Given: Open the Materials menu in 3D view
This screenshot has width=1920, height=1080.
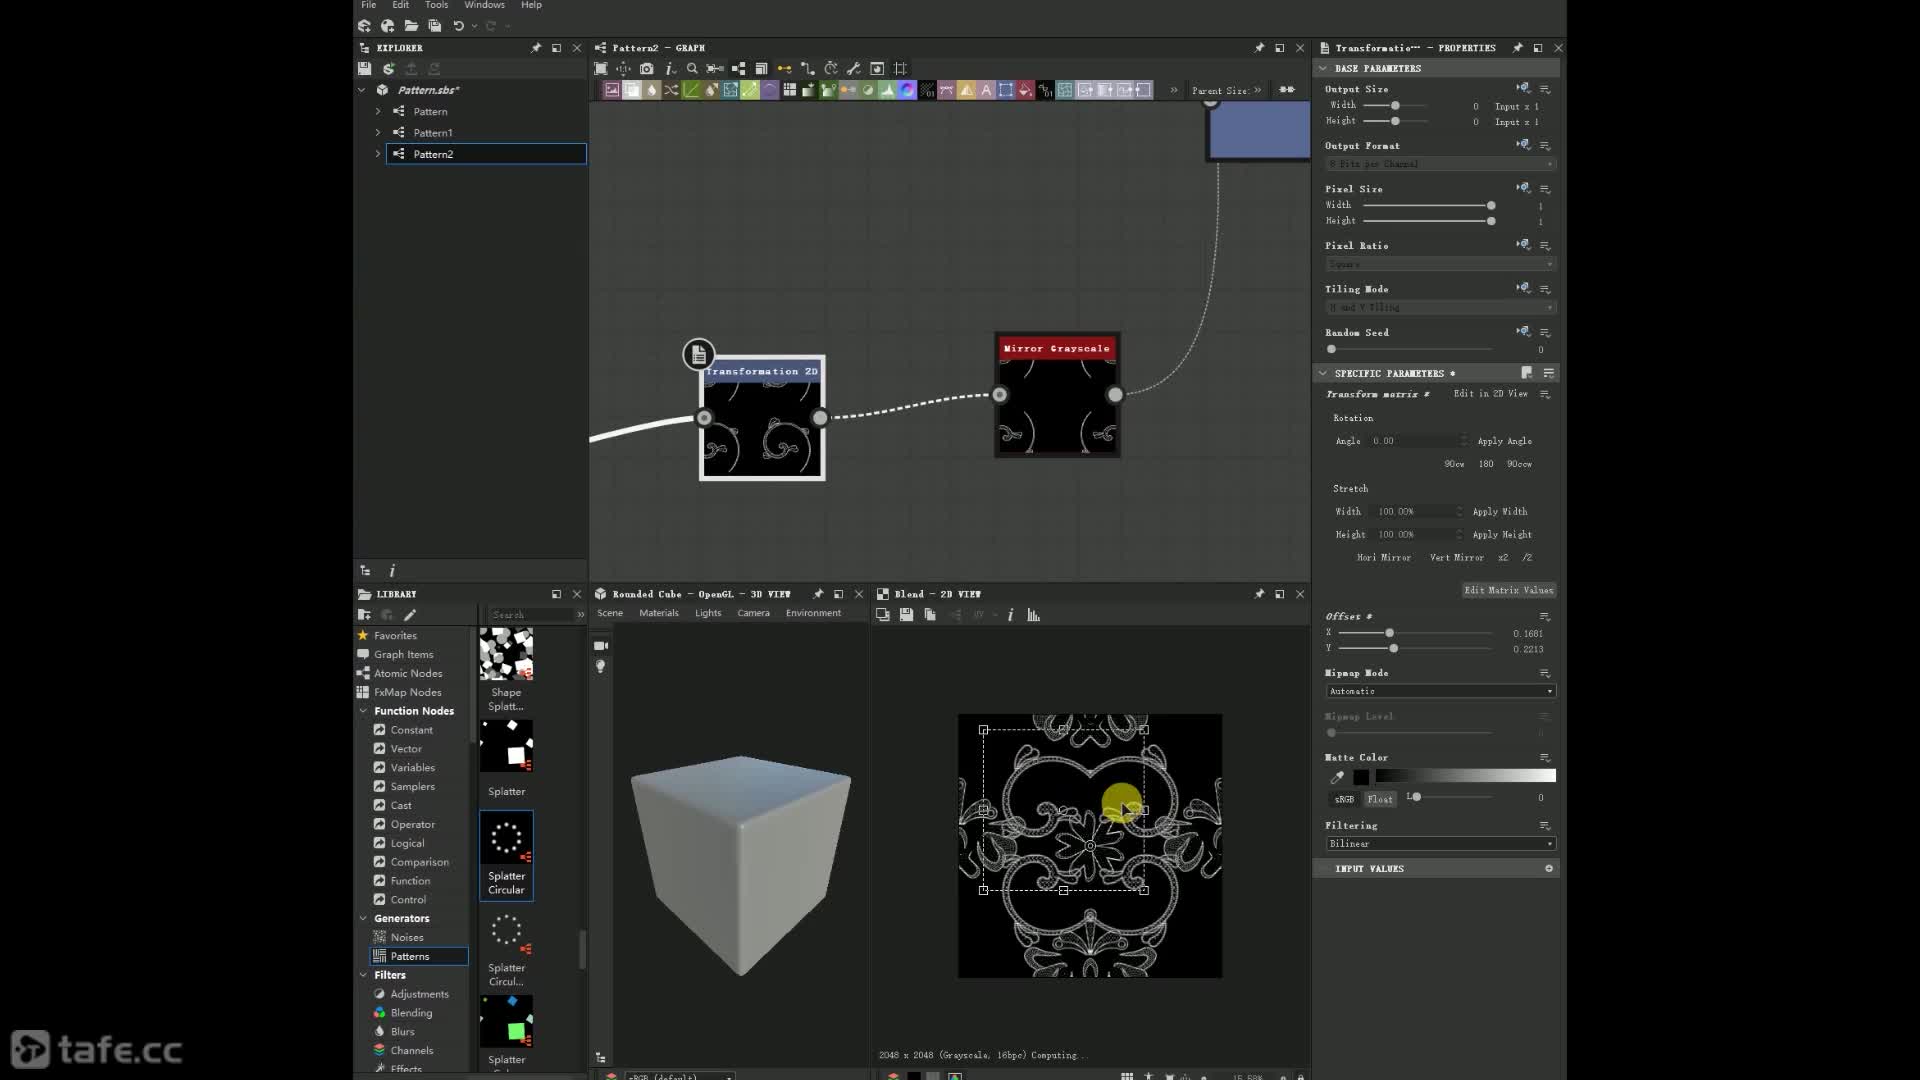Looking at the screenshot, I should click(x=659, y=613).
